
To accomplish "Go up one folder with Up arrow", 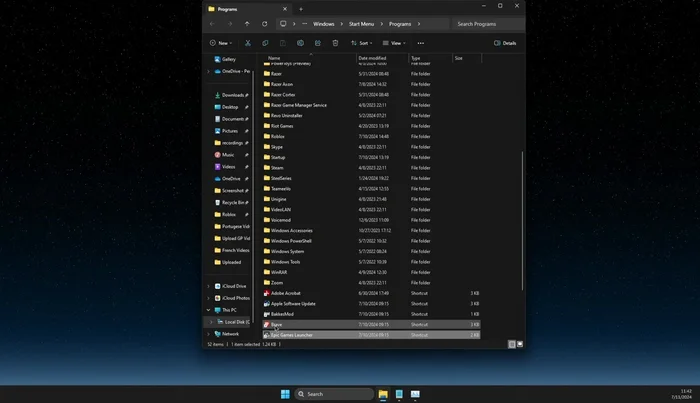I will tap(247, 23).
